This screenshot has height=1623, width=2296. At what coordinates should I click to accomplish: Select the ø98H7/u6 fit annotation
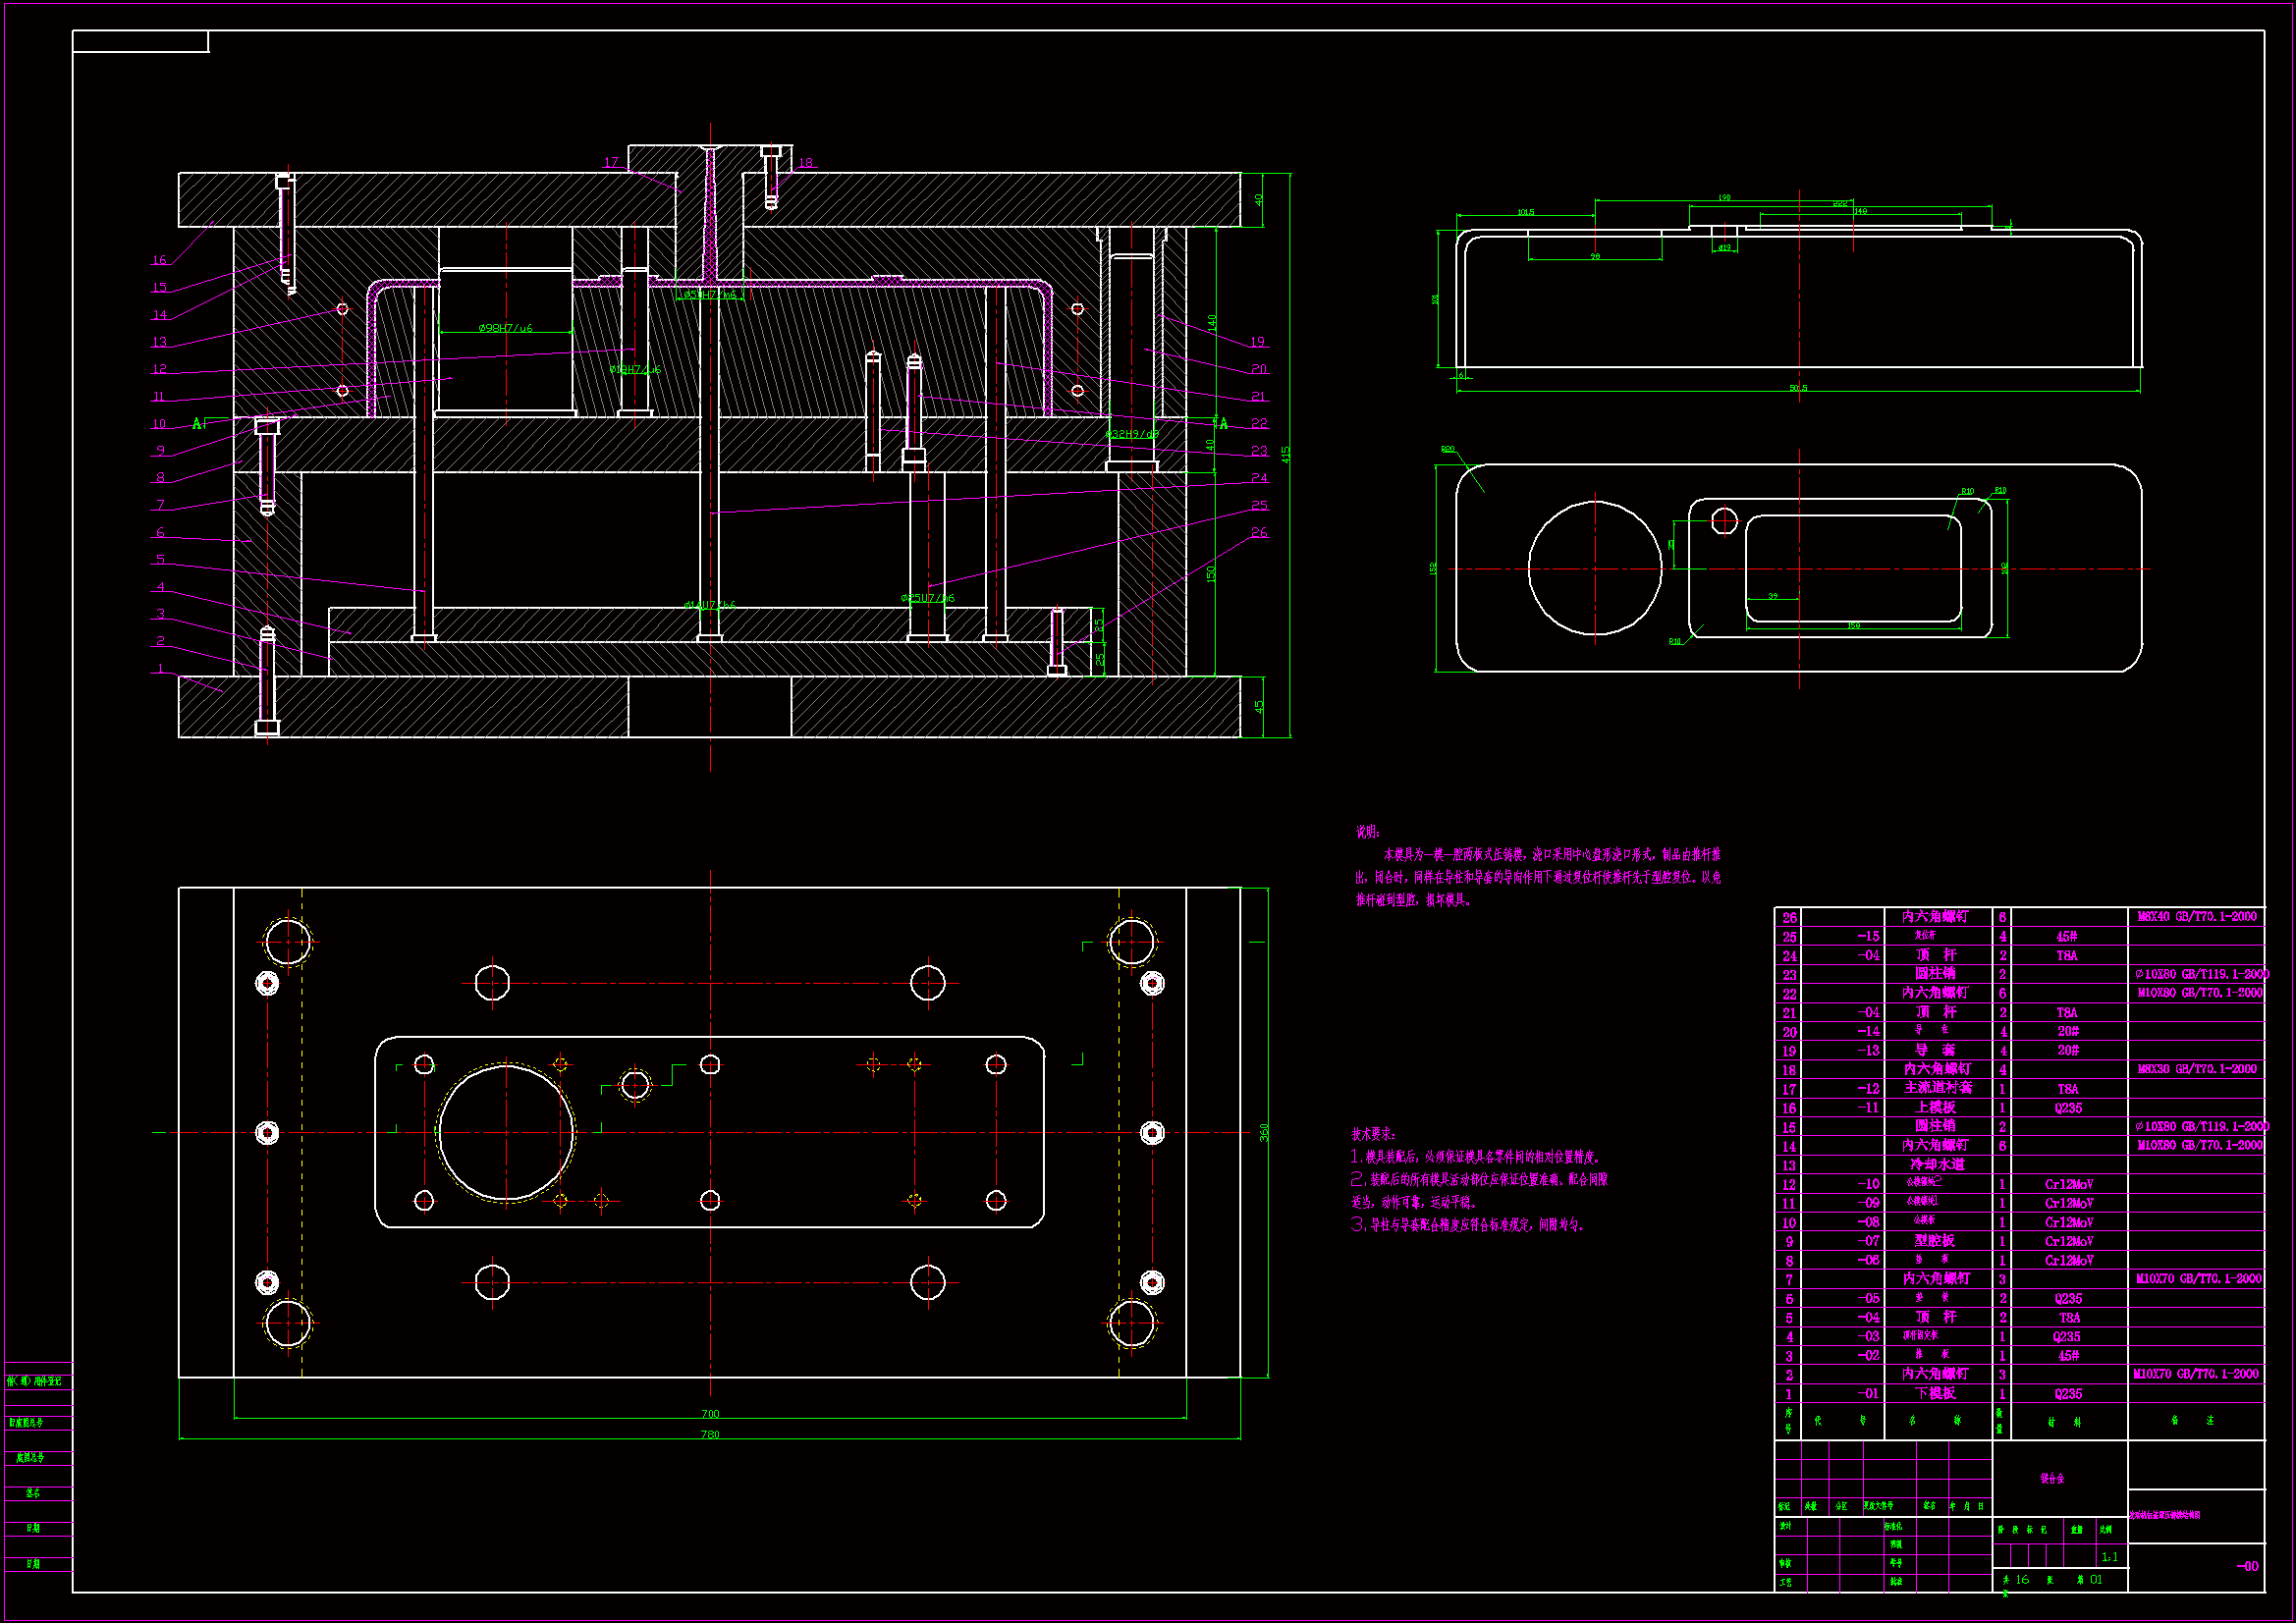[505, 328]
